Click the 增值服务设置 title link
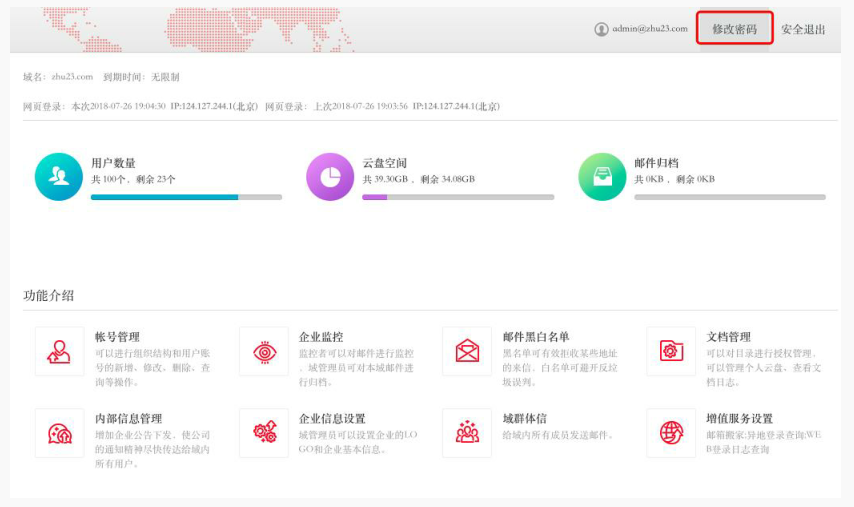 740,419
